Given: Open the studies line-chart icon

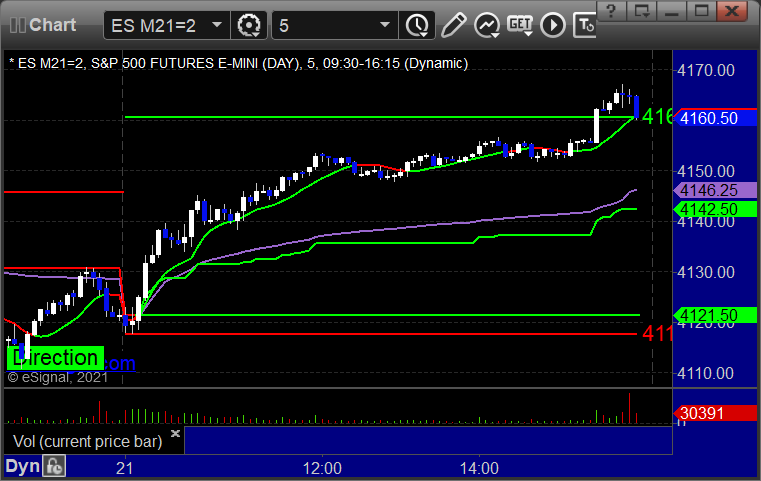Looking at the screenshot, I should pos(487,25).
